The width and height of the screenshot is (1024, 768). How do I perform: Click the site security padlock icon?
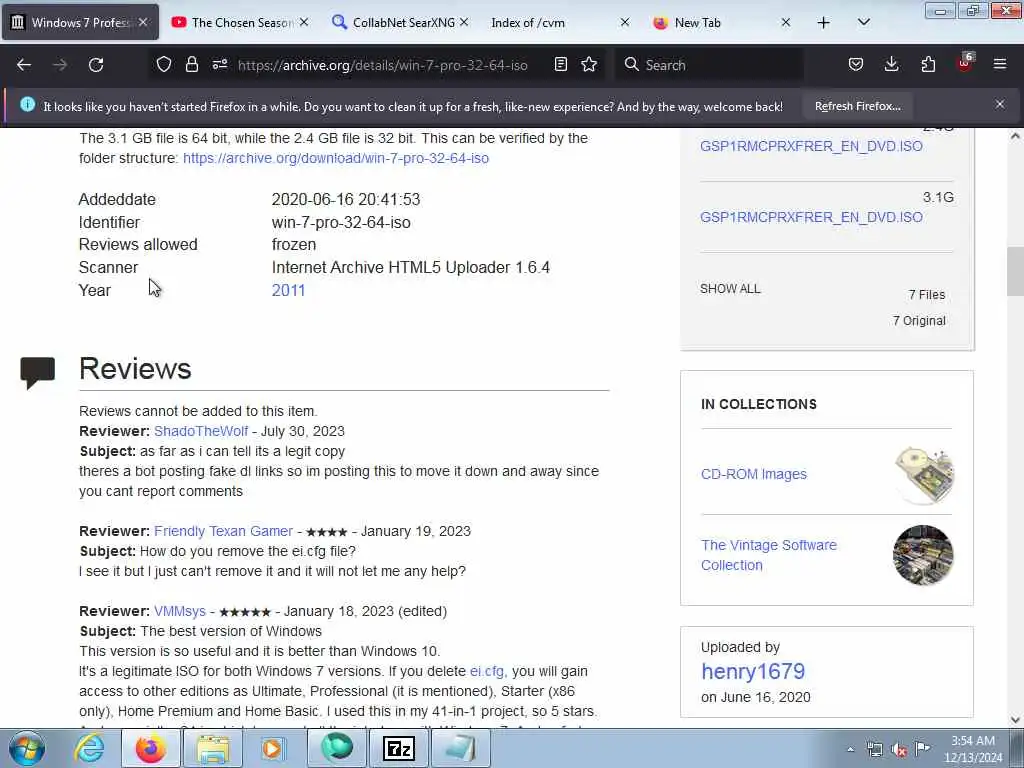coord(191,64)
